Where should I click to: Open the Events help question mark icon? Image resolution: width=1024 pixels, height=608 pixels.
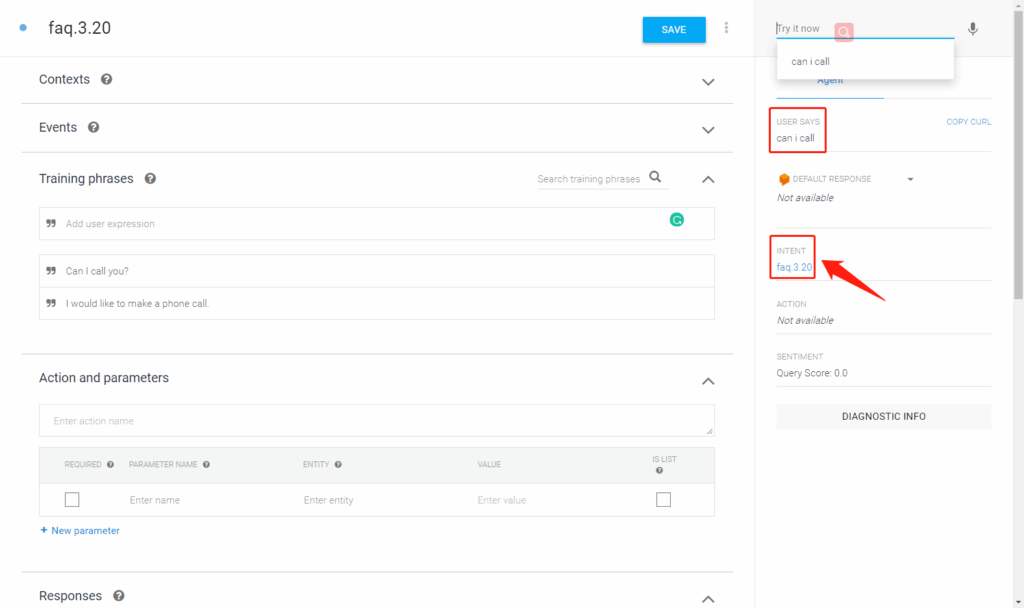coord(93,128)
